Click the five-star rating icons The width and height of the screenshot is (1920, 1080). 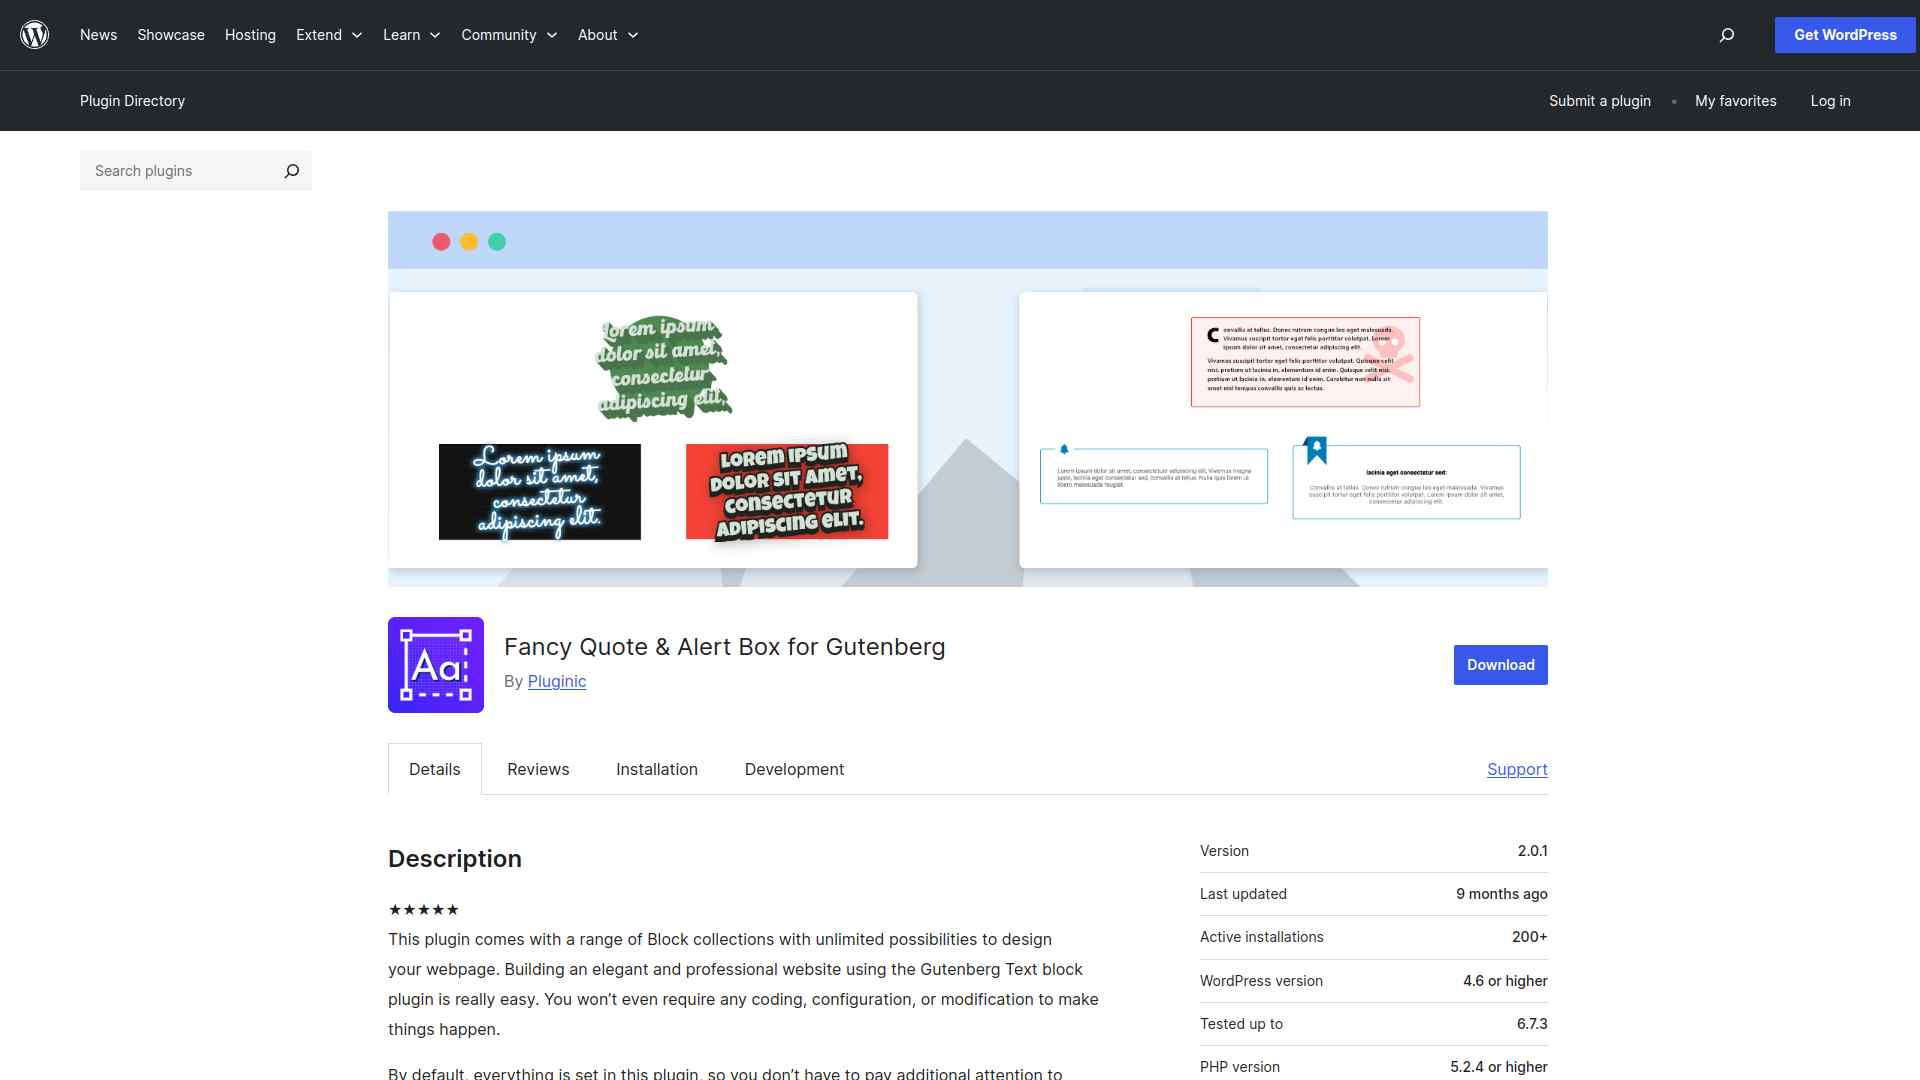point(423,910)
